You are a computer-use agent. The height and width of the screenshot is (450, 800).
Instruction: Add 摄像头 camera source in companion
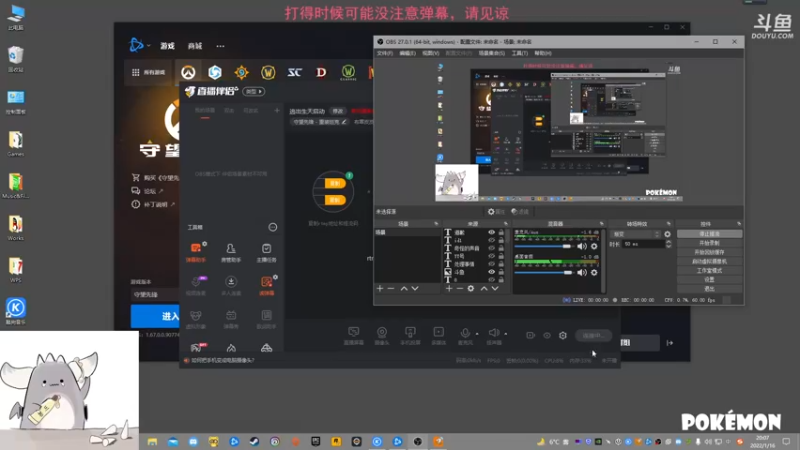tap(382, 336)
